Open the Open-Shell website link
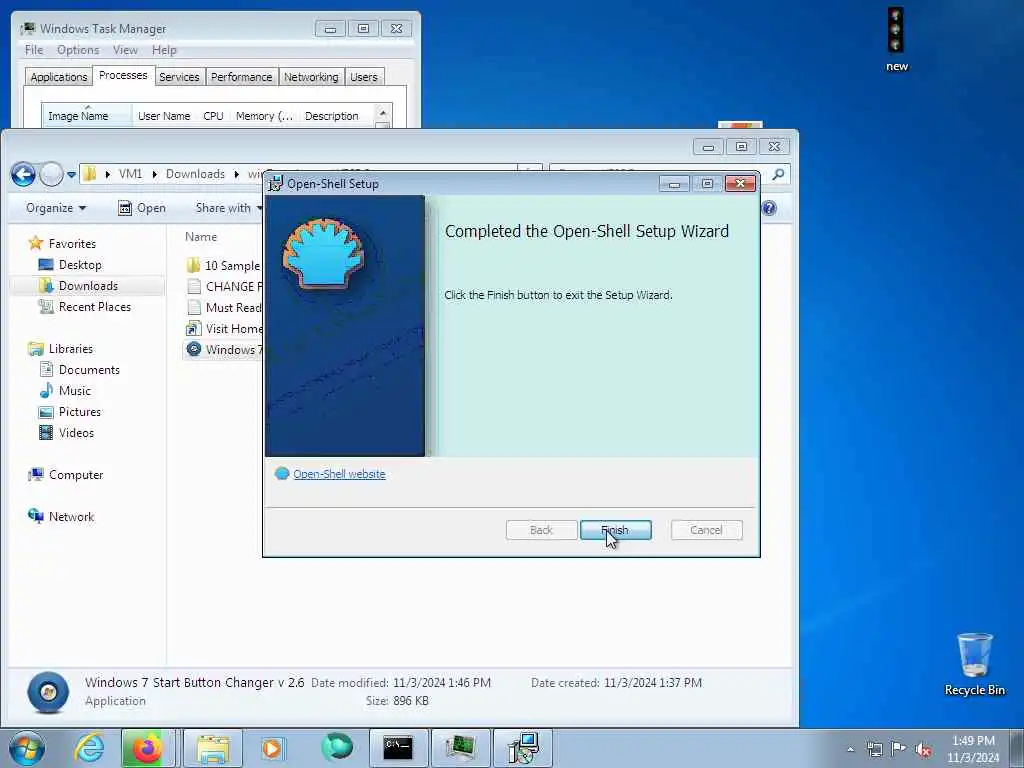The height and width of the screenshot is (768, 1024). click(x=339, y=474)
